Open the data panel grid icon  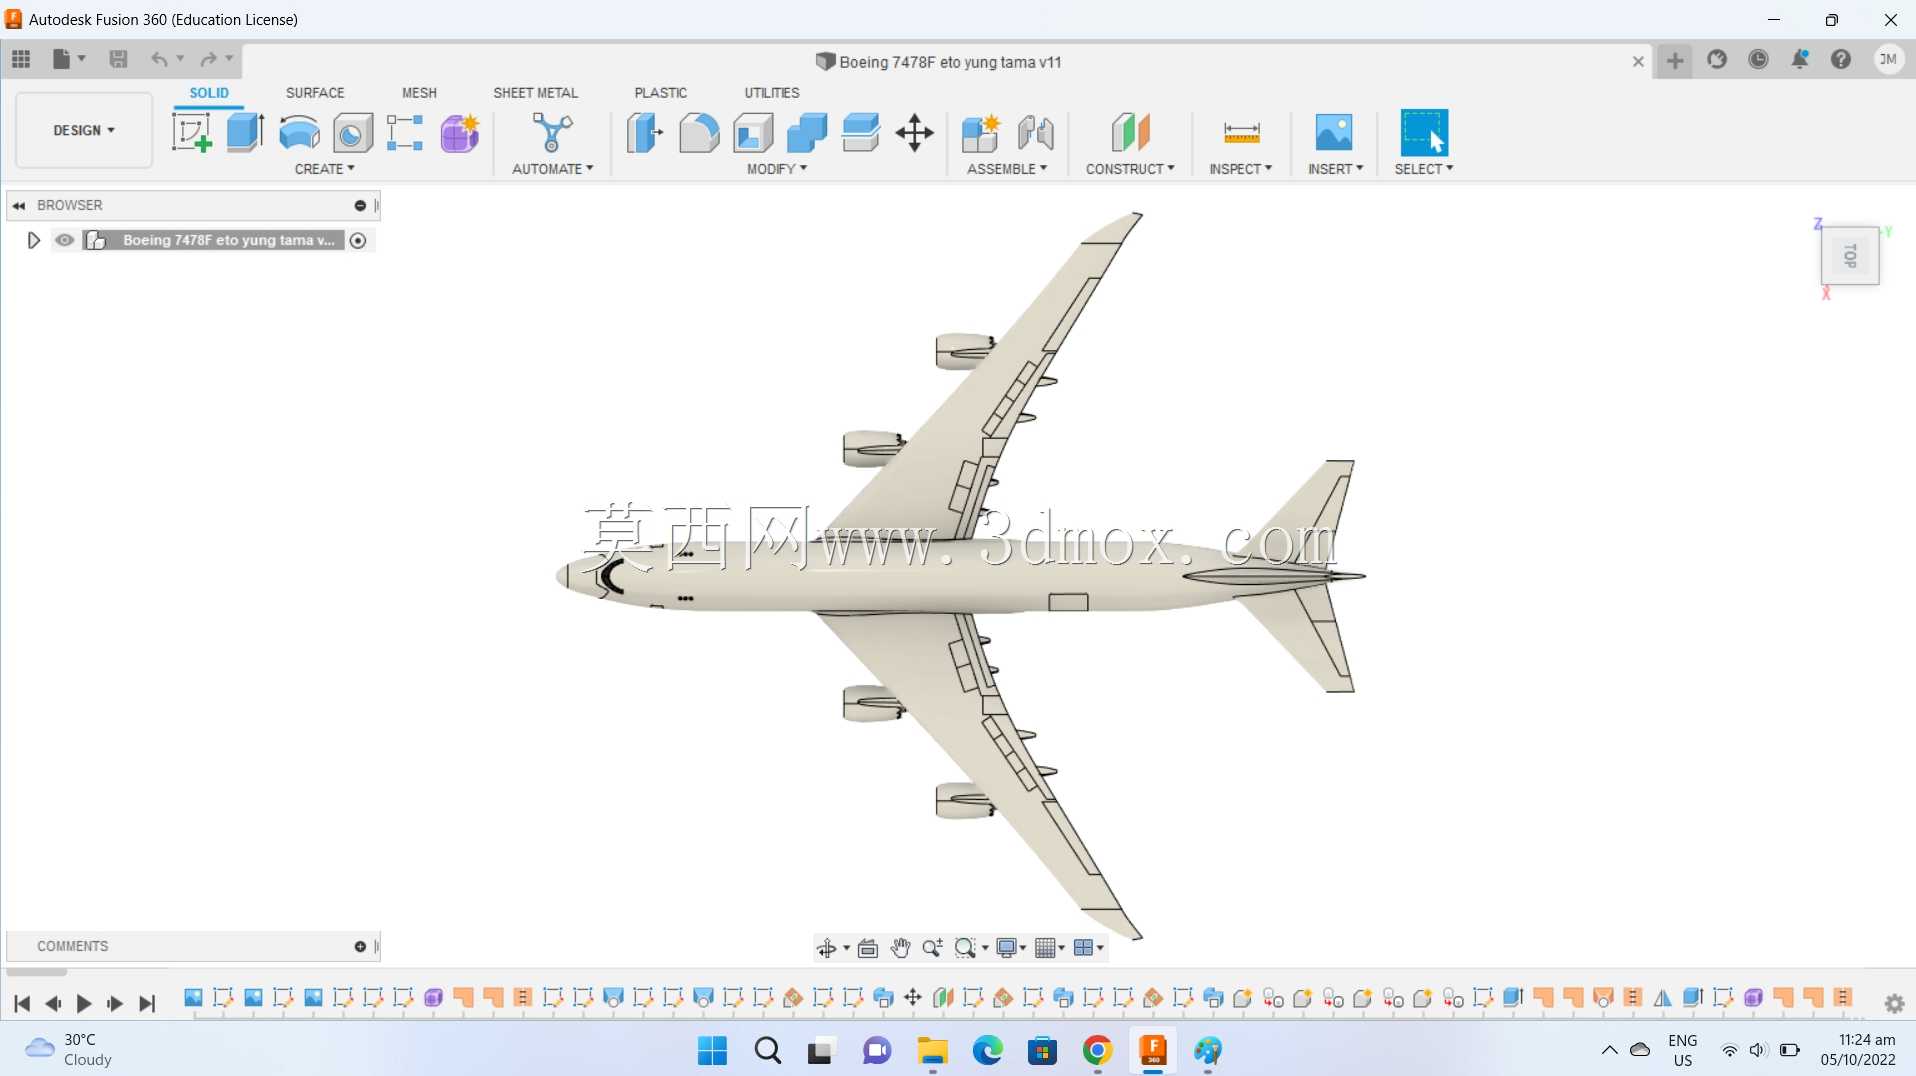point(21,59)
